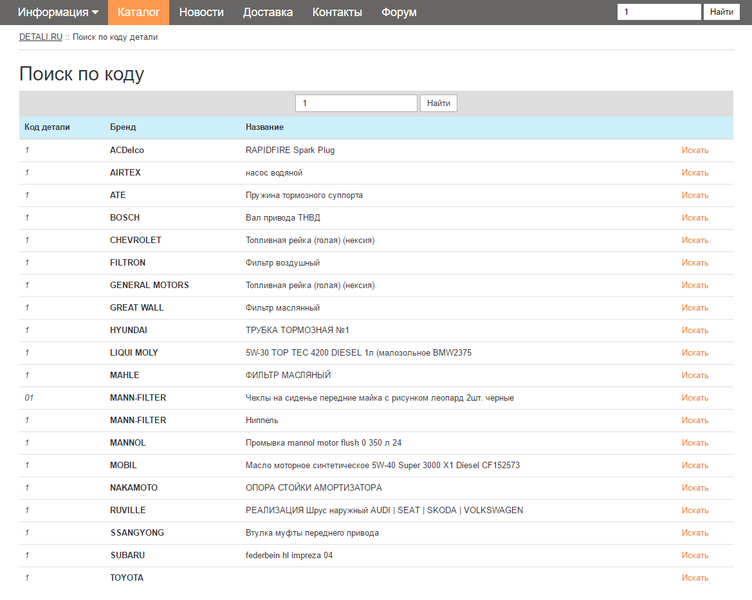Click Найти button in the top bar
This screenshot has width=752, height=600.
721,12
